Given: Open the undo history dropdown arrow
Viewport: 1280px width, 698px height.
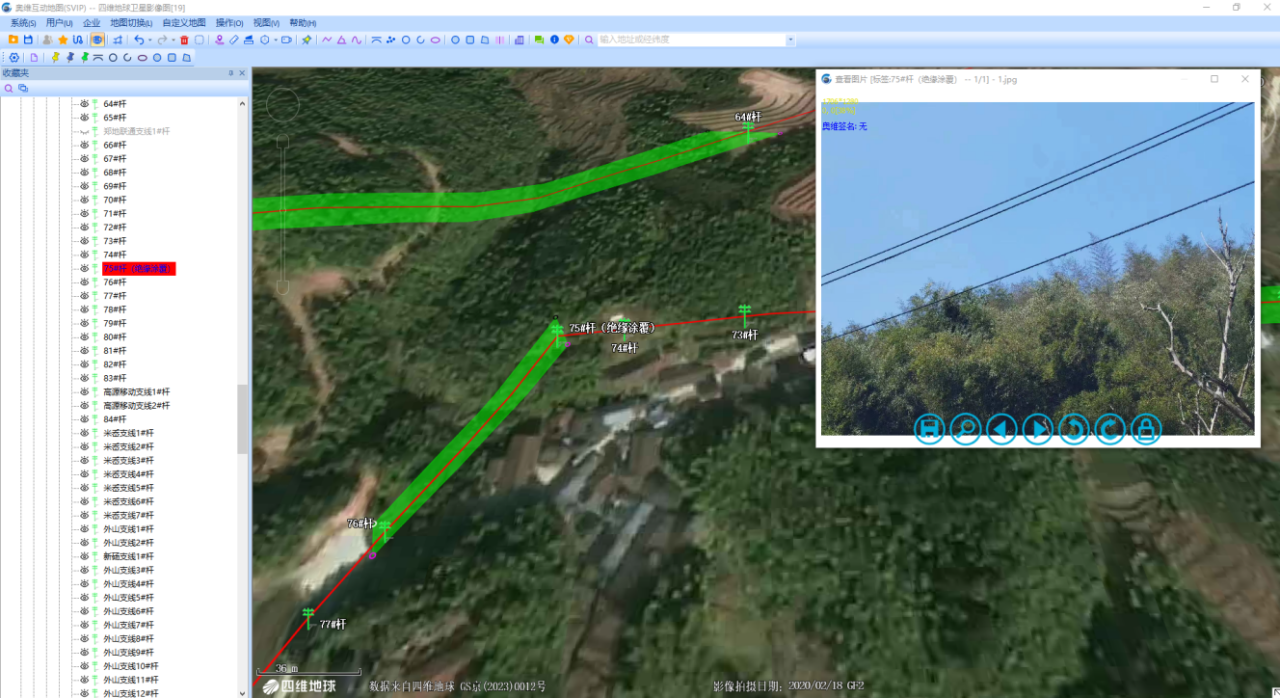Looking at the screenshot, I should click(x=150, y=40).
